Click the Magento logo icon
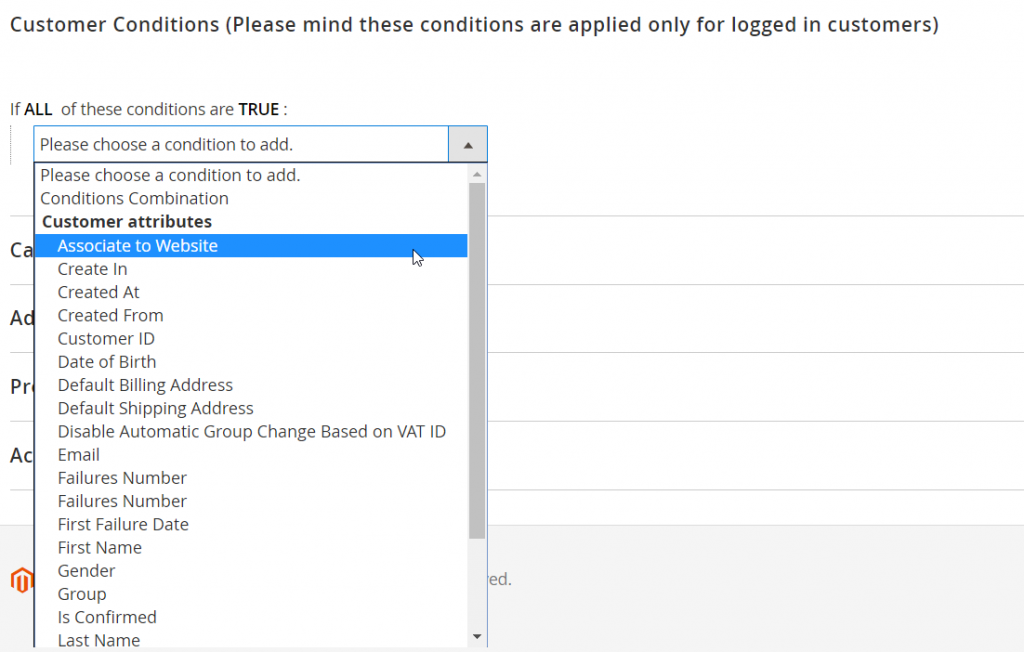Screen dimensions: 1024x652 click(21, 580)
